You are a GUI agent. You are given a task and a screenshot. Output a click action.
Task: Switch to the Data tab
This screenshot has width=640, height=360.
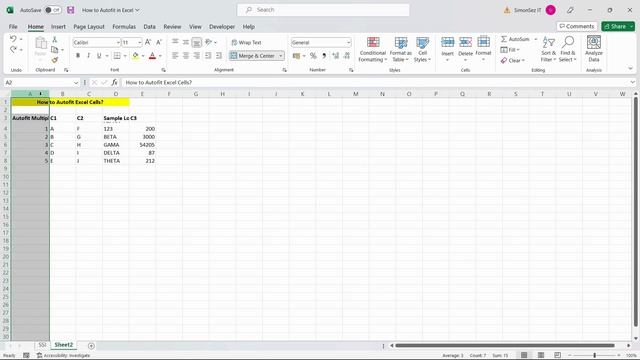149,27
